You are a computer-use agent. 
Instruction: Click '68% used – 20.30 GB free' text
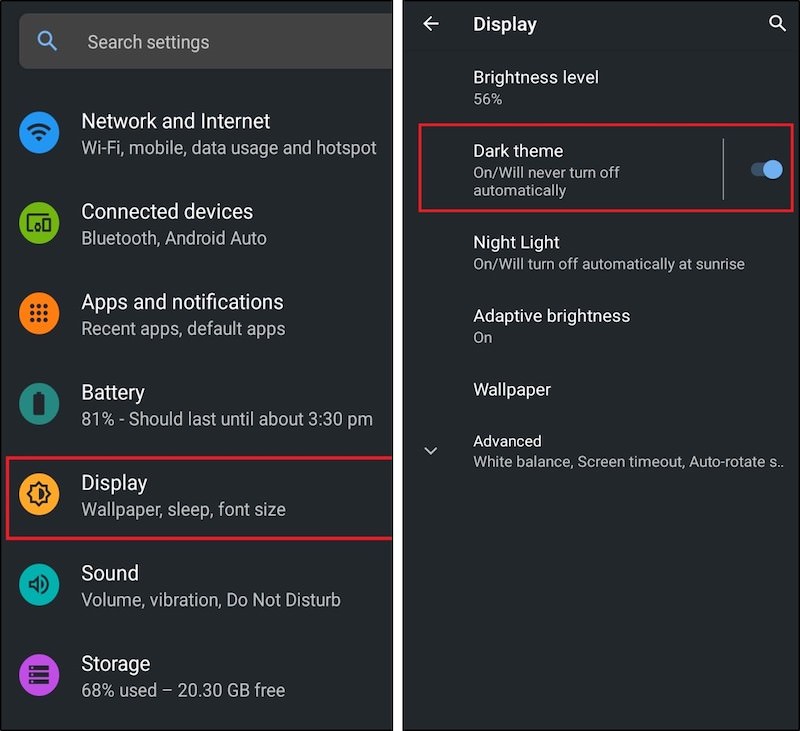pos(183,690)
